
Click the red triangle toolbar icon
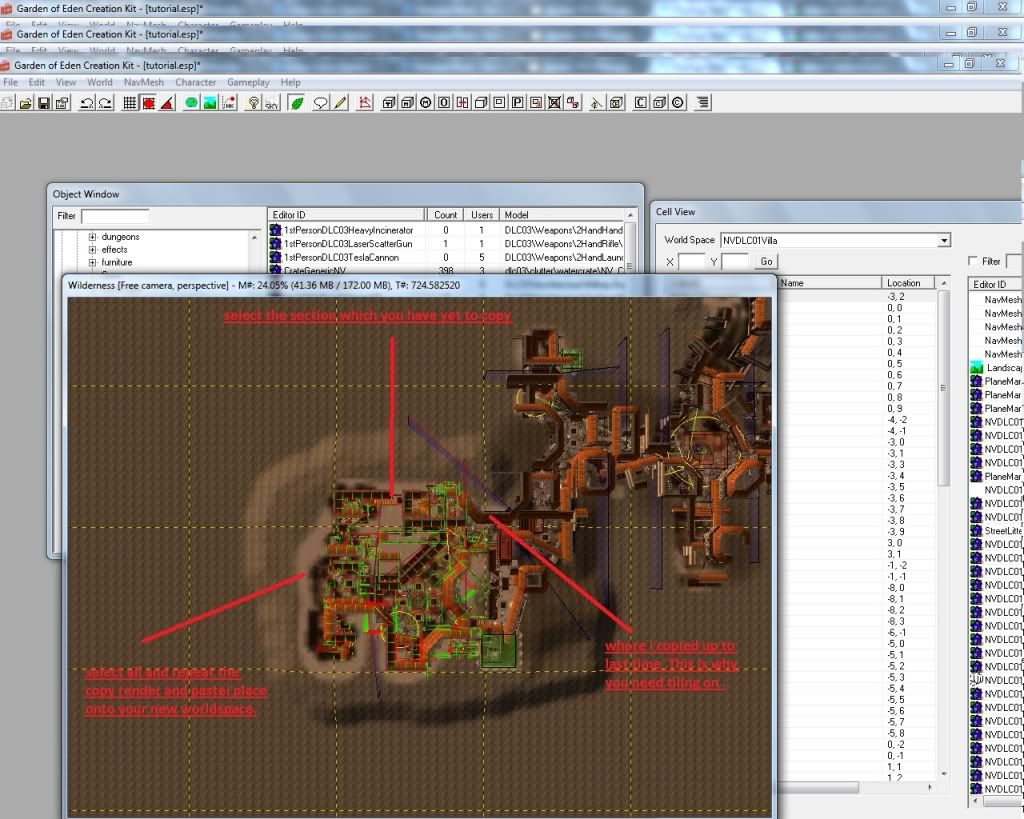167,103
